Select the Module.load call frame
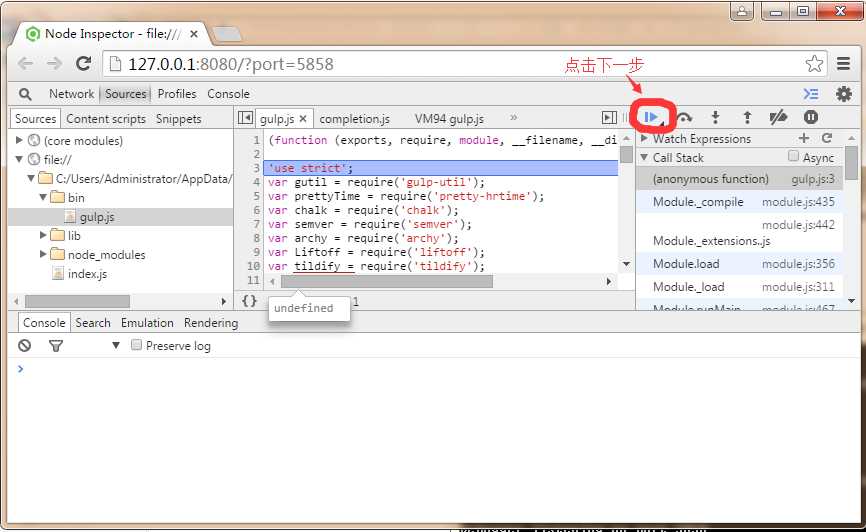 coord(740,264)
